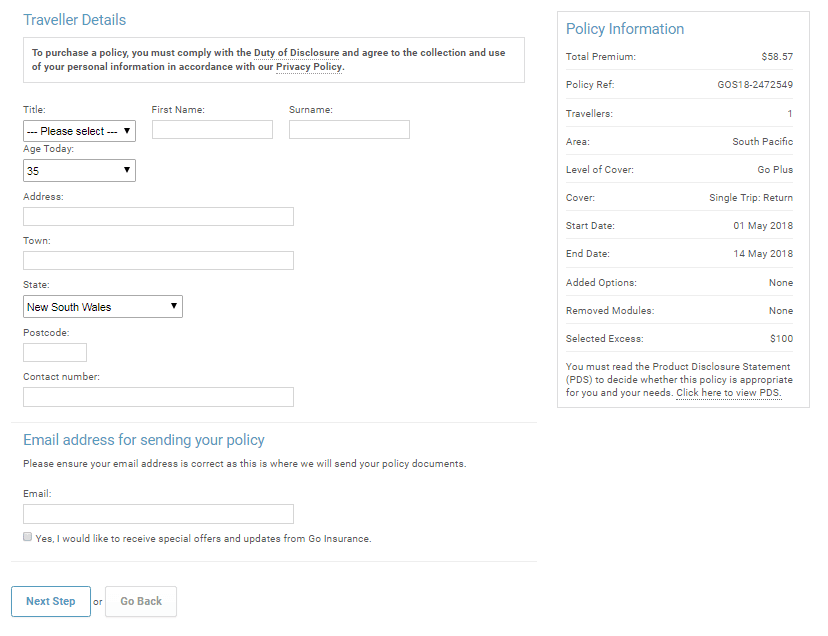
Task: Enable special offers and updates checkbox
Action: [x=27, y=537]
